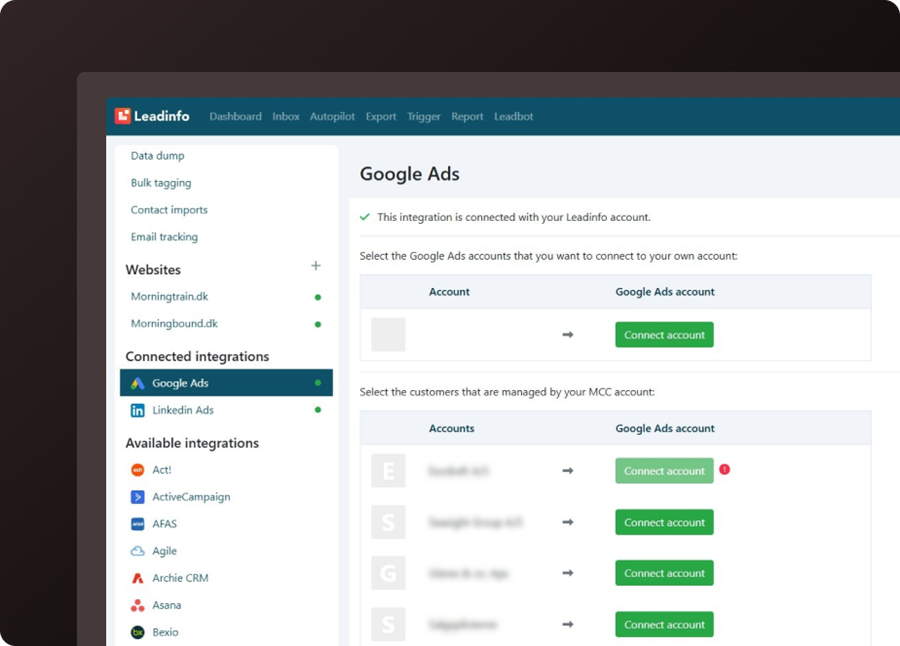The width and height of the screenshot is (900, 646).
Task: Go to Email tracking settings
Action: [x=164, y=237]
